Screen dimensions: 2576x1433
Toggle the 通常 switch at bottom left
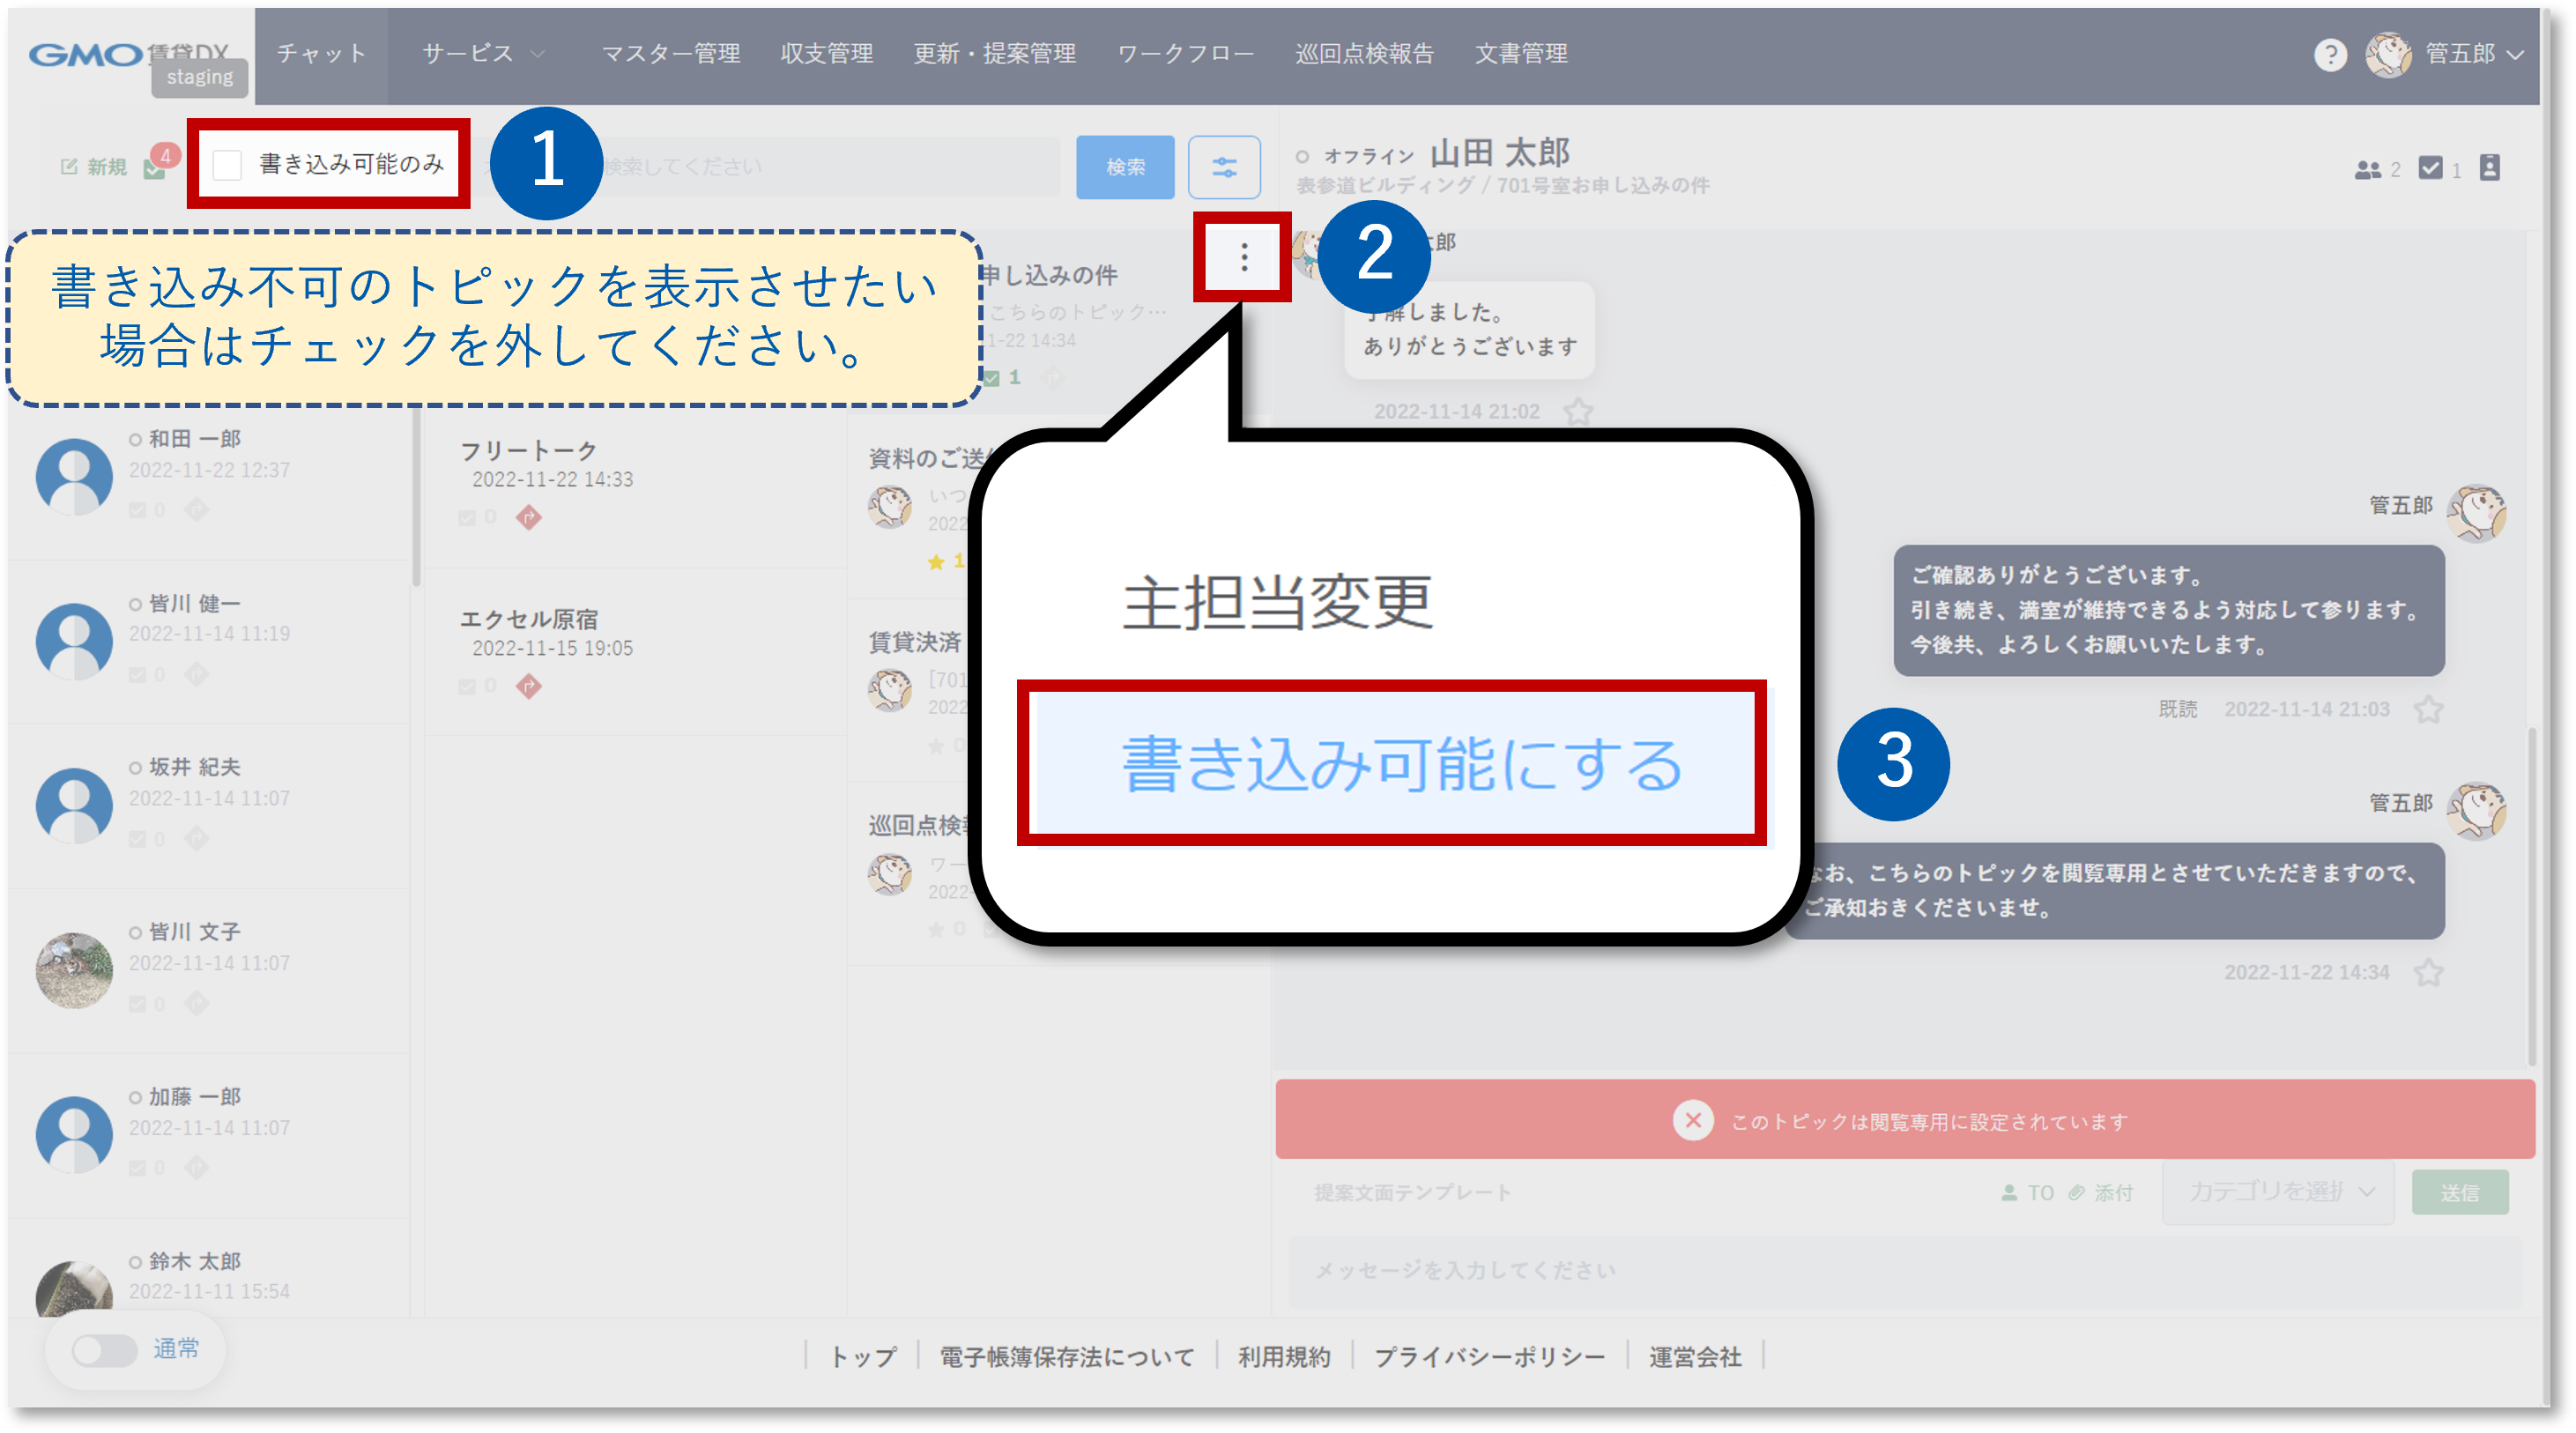point(105,1350)
